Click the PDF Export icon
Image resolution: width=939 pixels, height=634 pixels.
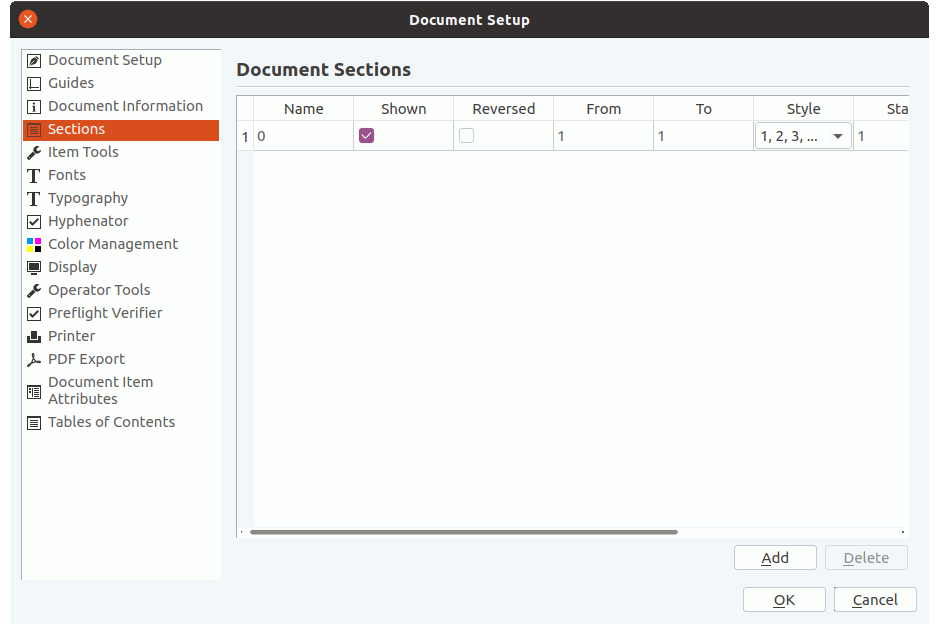pos(34,360)
